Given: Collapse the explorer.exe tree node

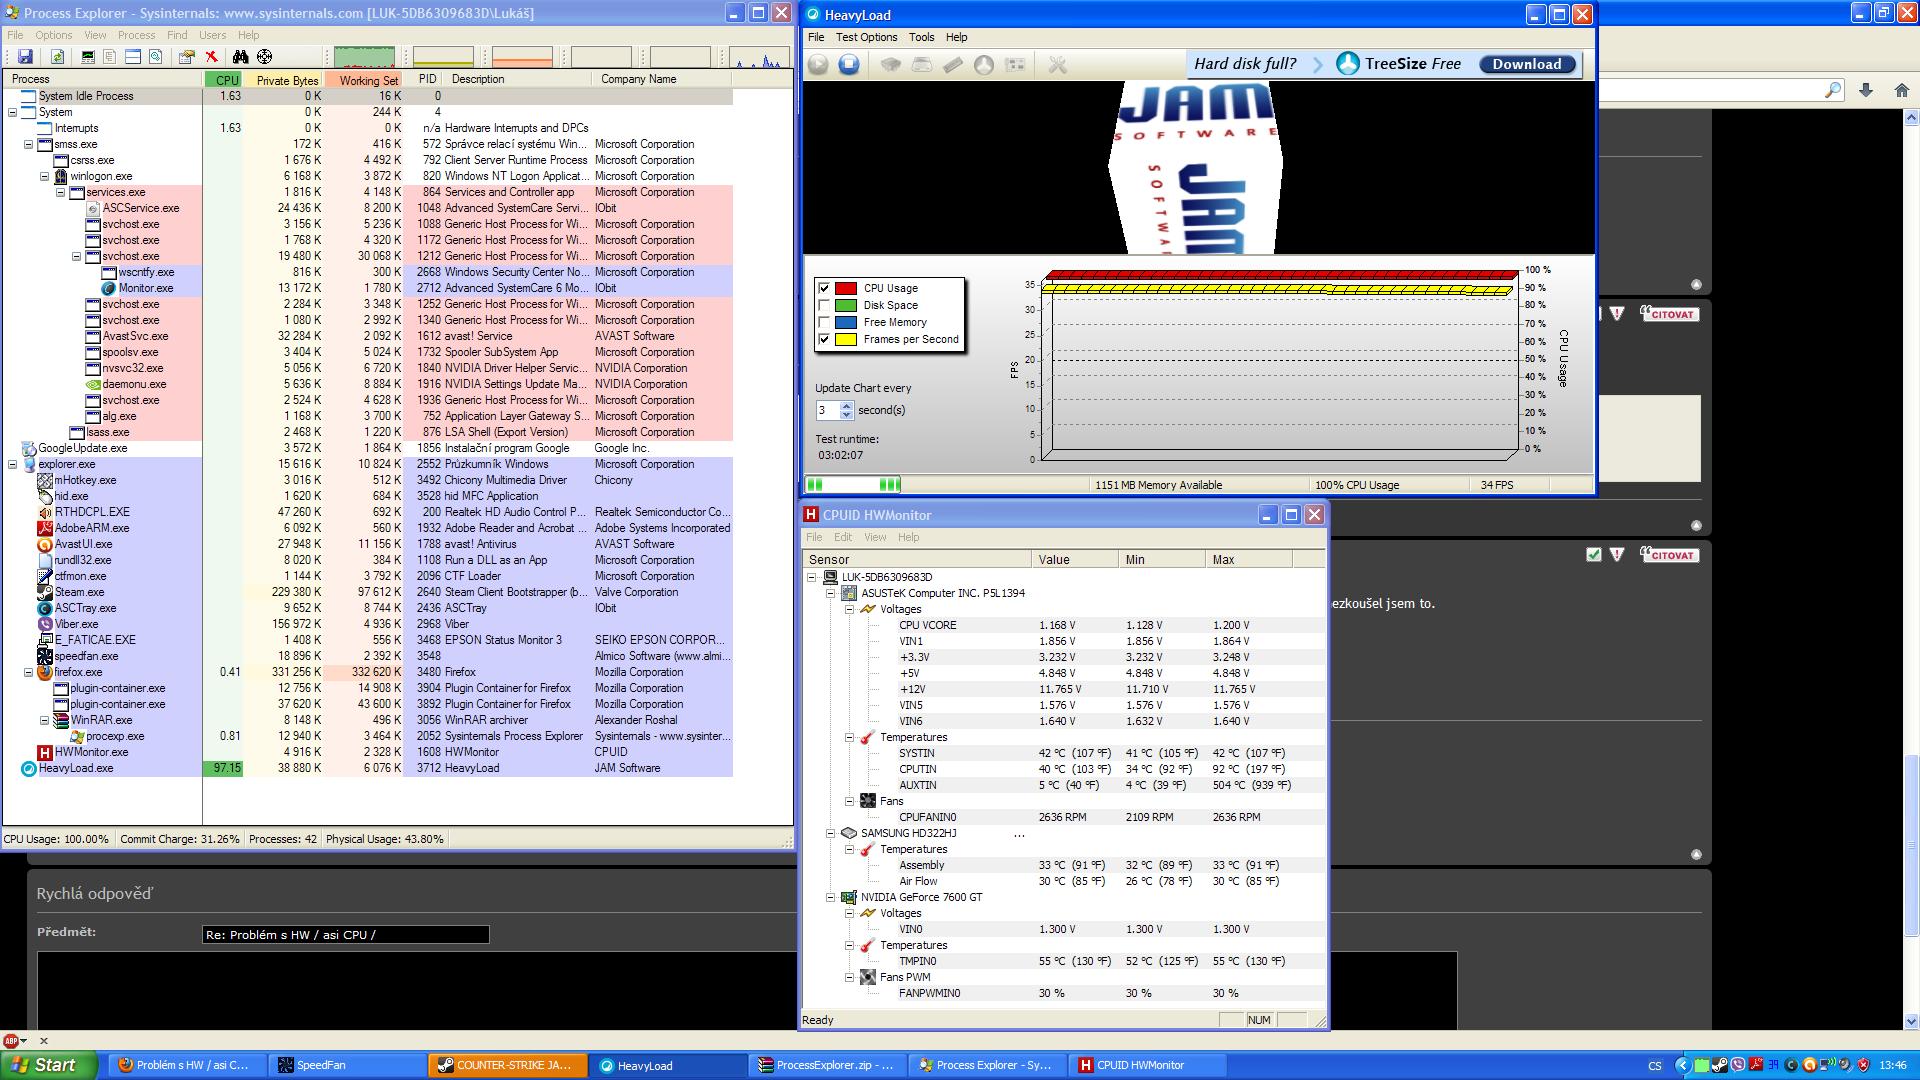Looking at the screenshot, I should pos(12,464).
